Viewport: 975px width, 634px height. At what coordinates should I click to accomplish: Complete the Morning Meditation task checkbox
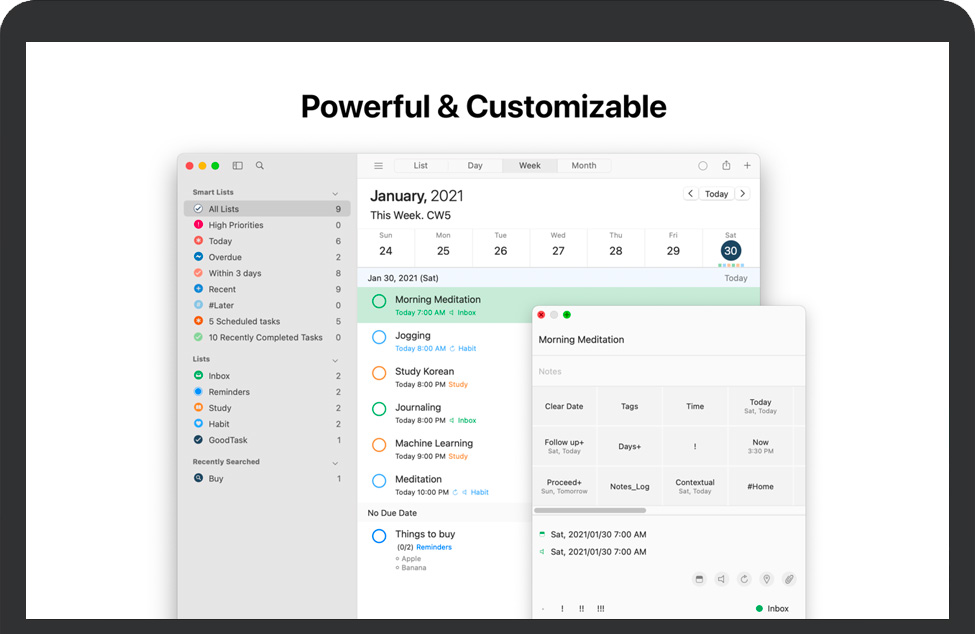click(379, 301)
